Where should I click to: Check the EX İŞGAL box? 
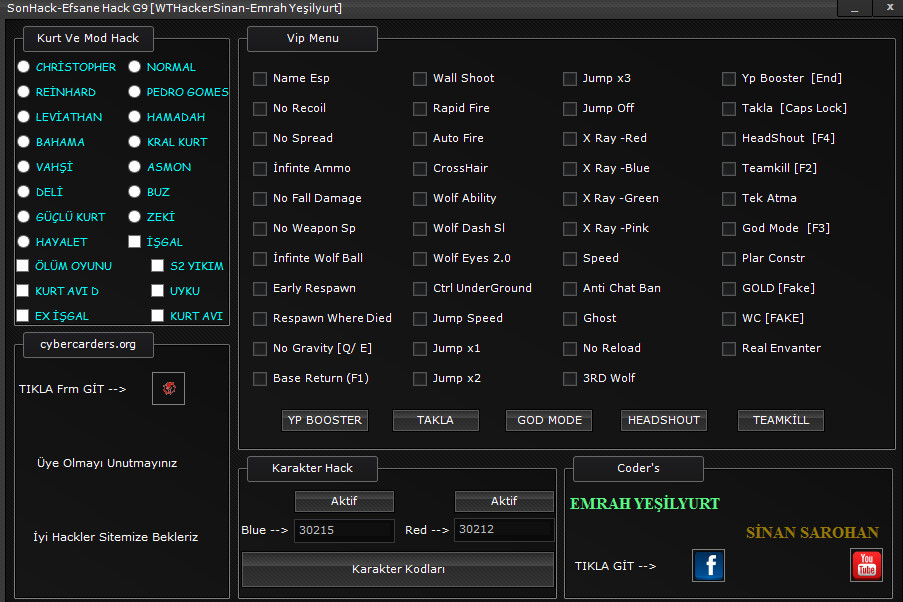(x=23, y=315)
